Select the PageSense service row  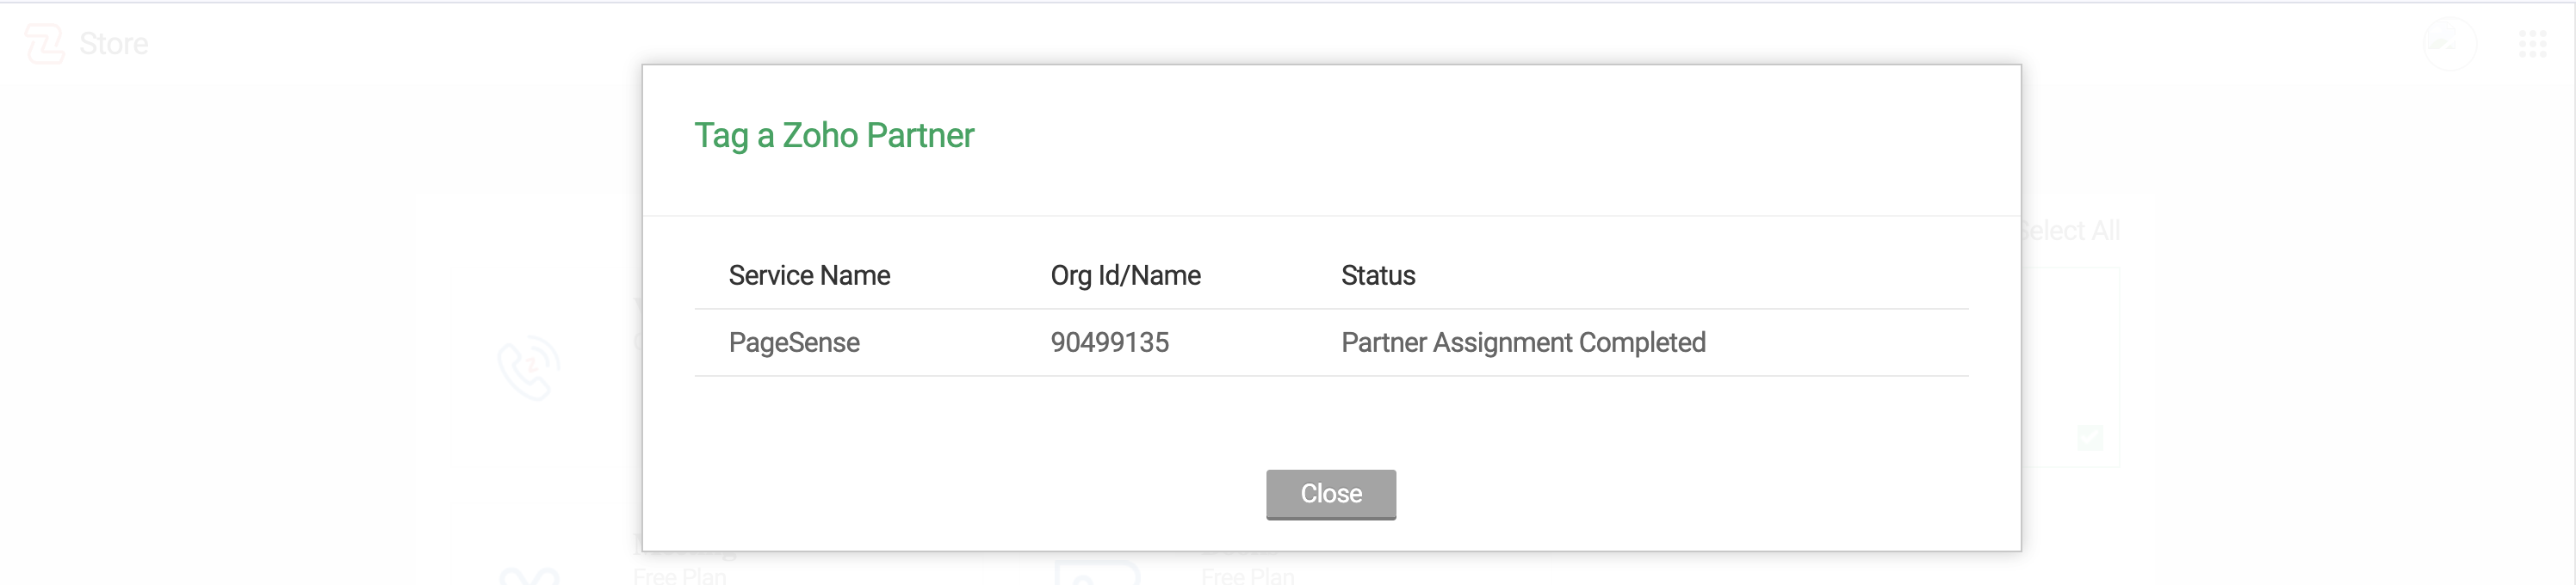click(794, 343)
